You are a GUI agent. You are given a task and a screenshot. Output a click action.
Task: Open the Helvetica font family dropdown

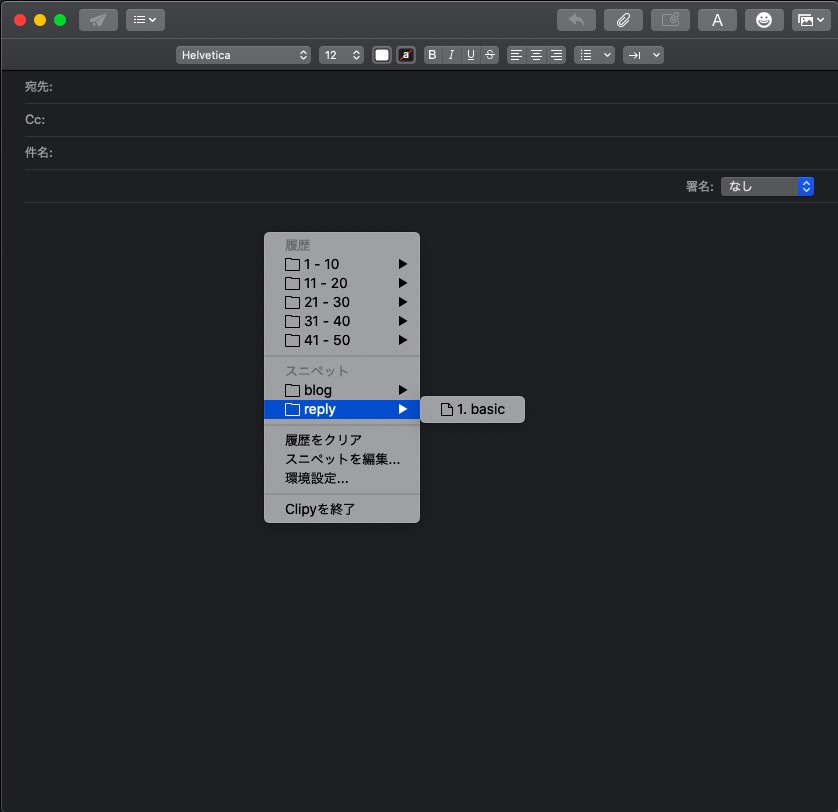243,55
